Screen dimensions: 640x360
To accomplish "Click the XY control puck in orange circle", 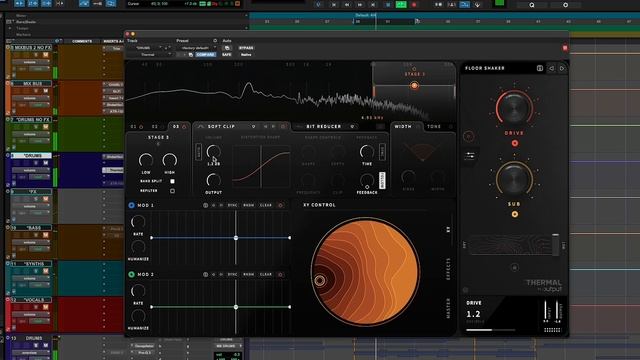I will pos(320,280).
